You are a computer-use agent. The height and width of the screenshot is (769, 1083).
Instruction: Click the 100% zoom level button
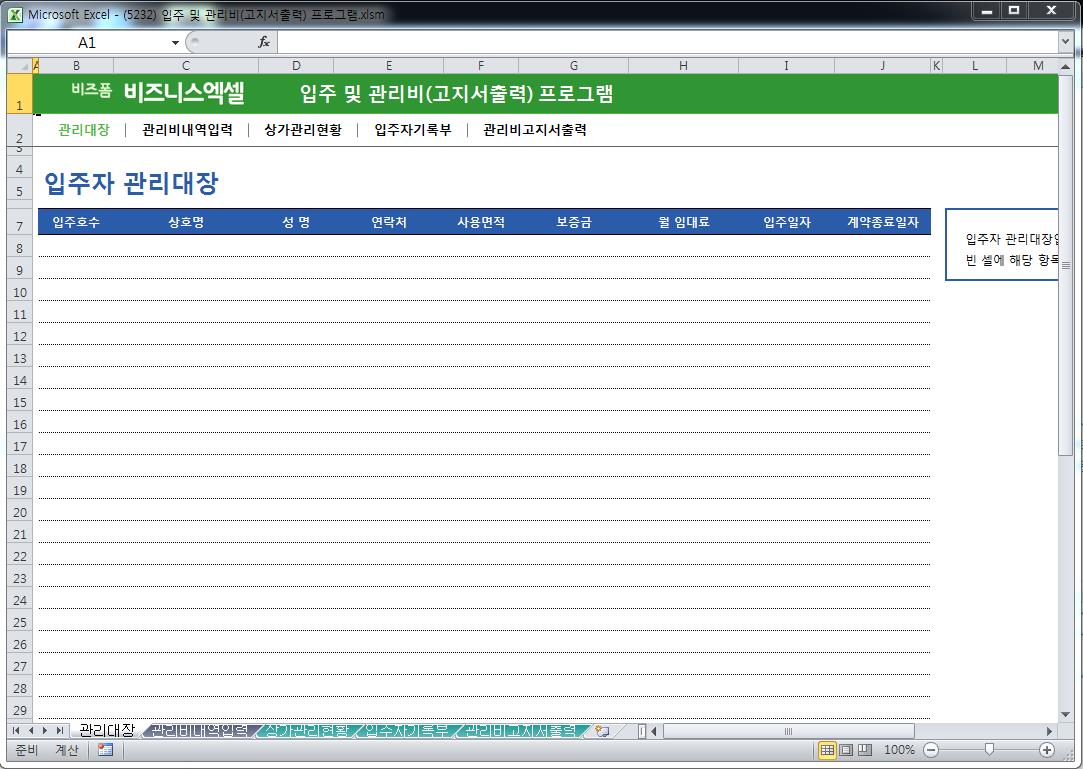click(x=899, y=750)
